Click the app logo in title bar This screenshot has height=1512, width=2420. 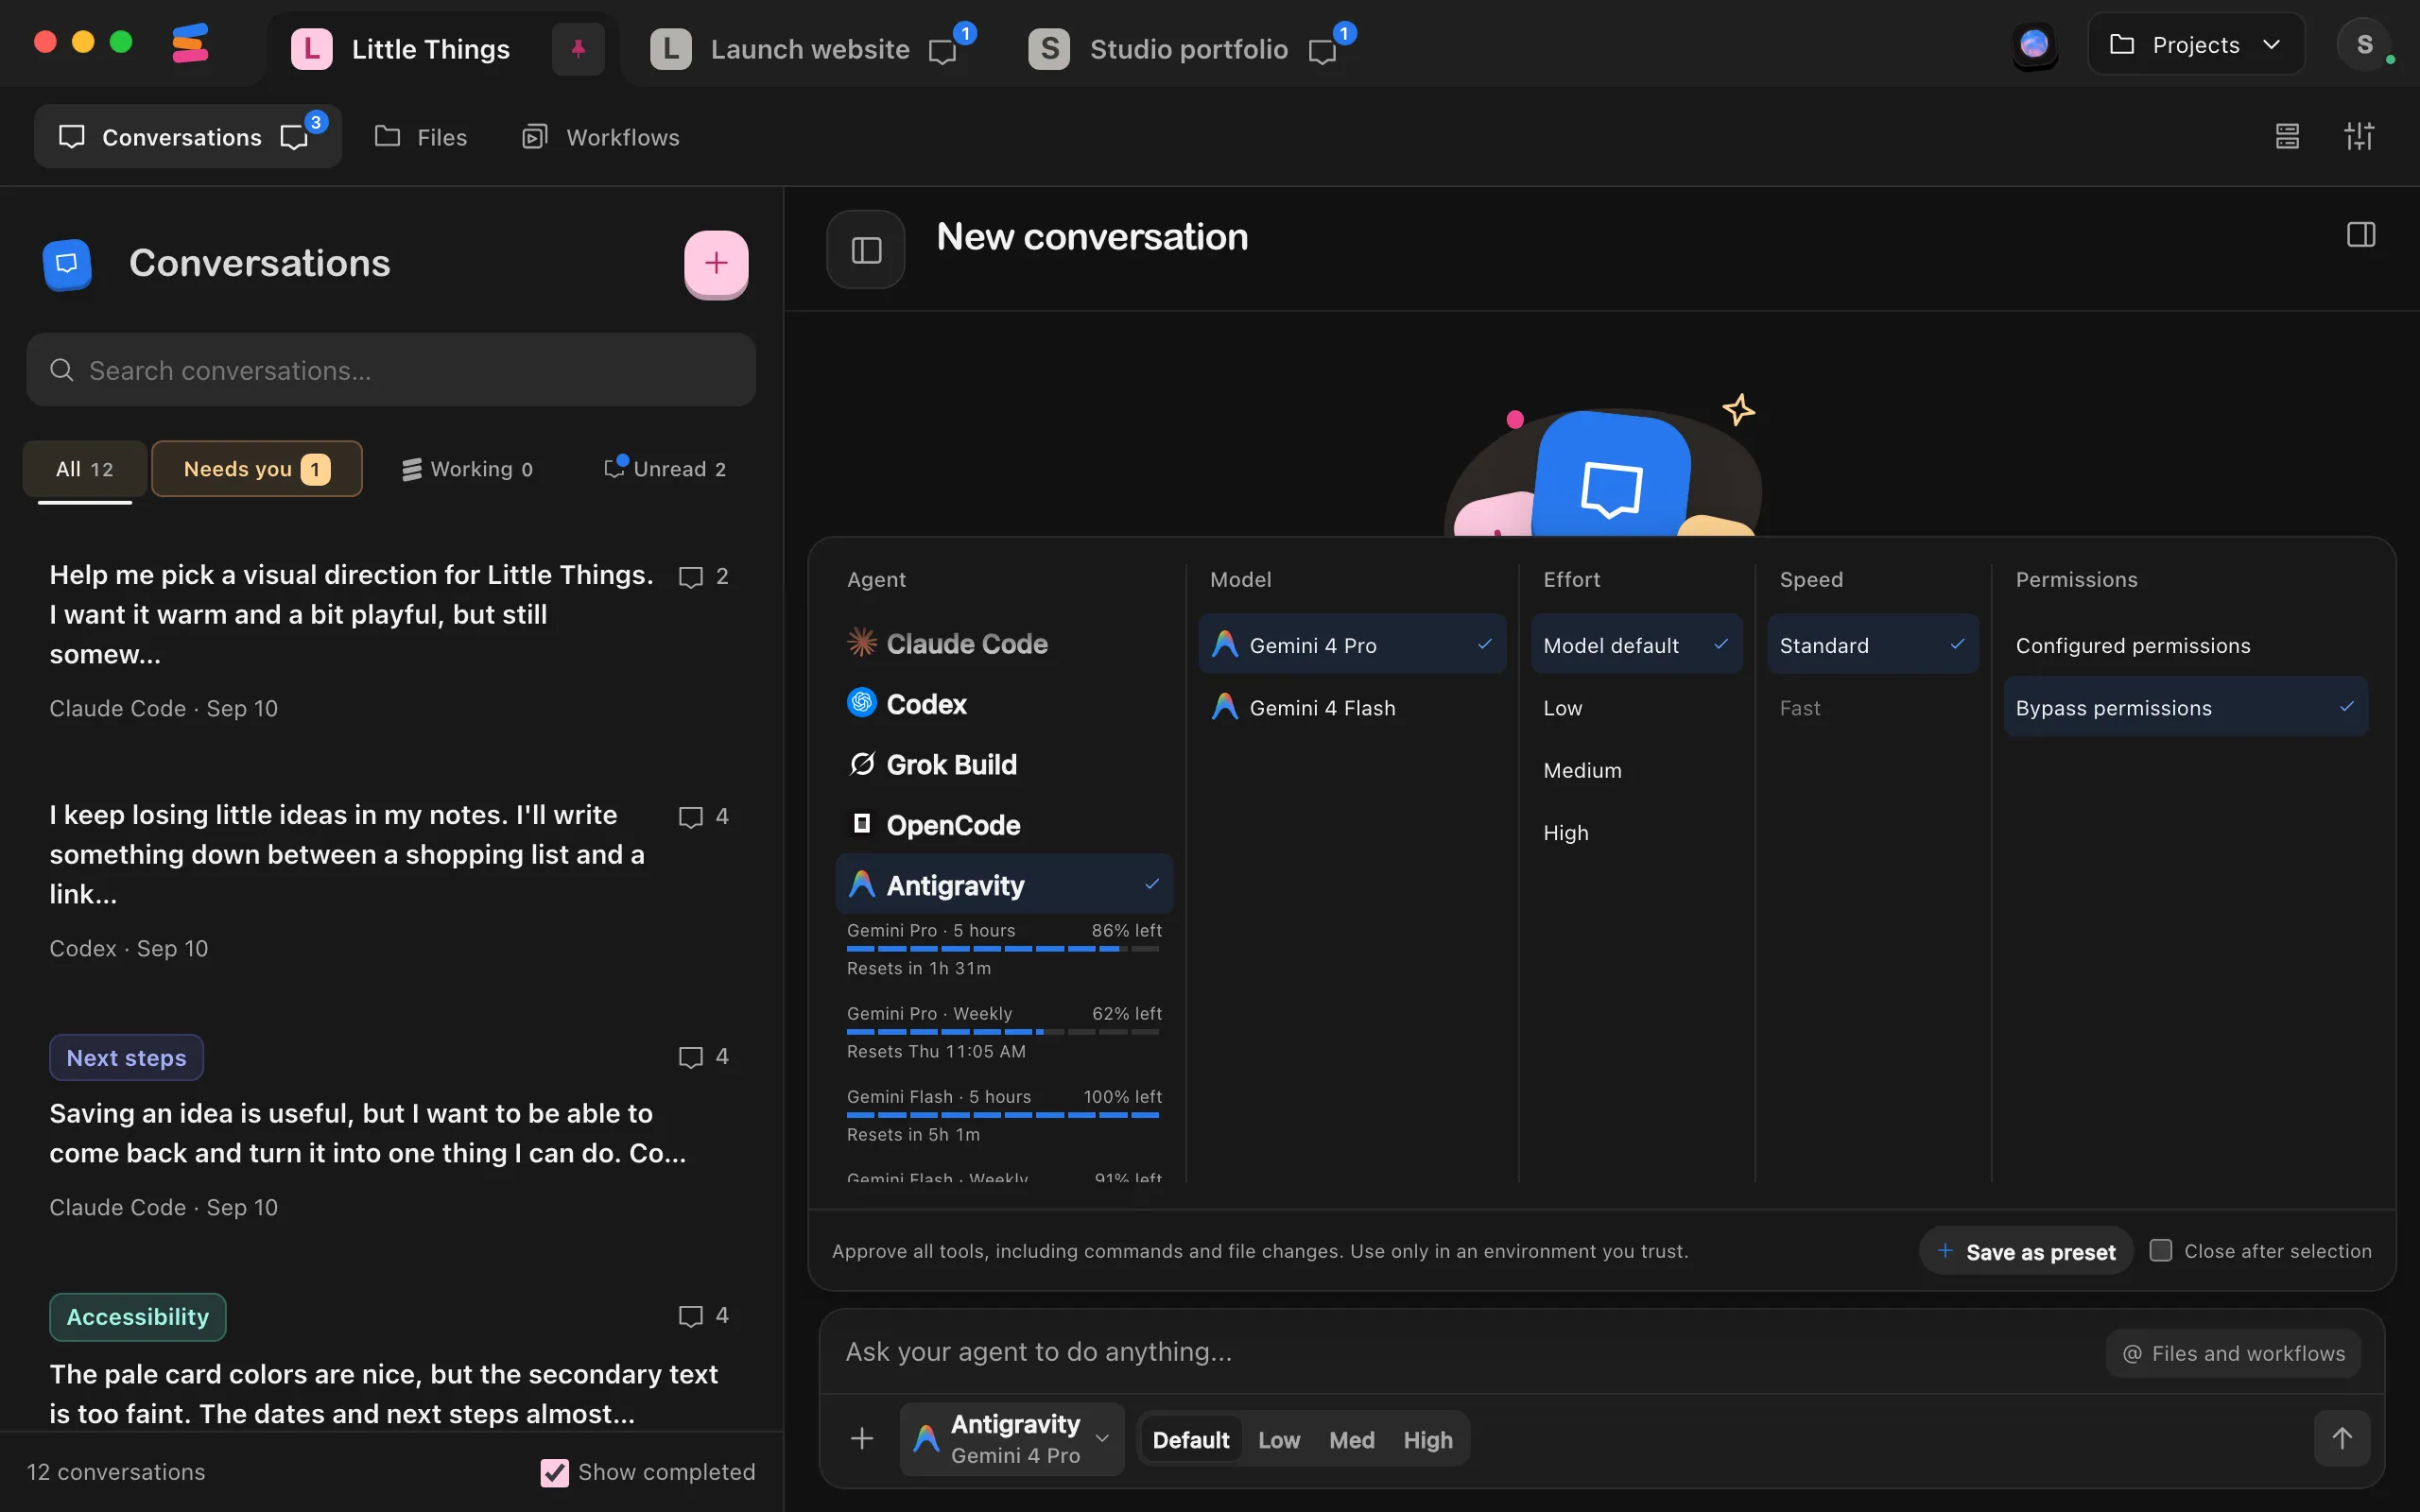tap(190, 43)
